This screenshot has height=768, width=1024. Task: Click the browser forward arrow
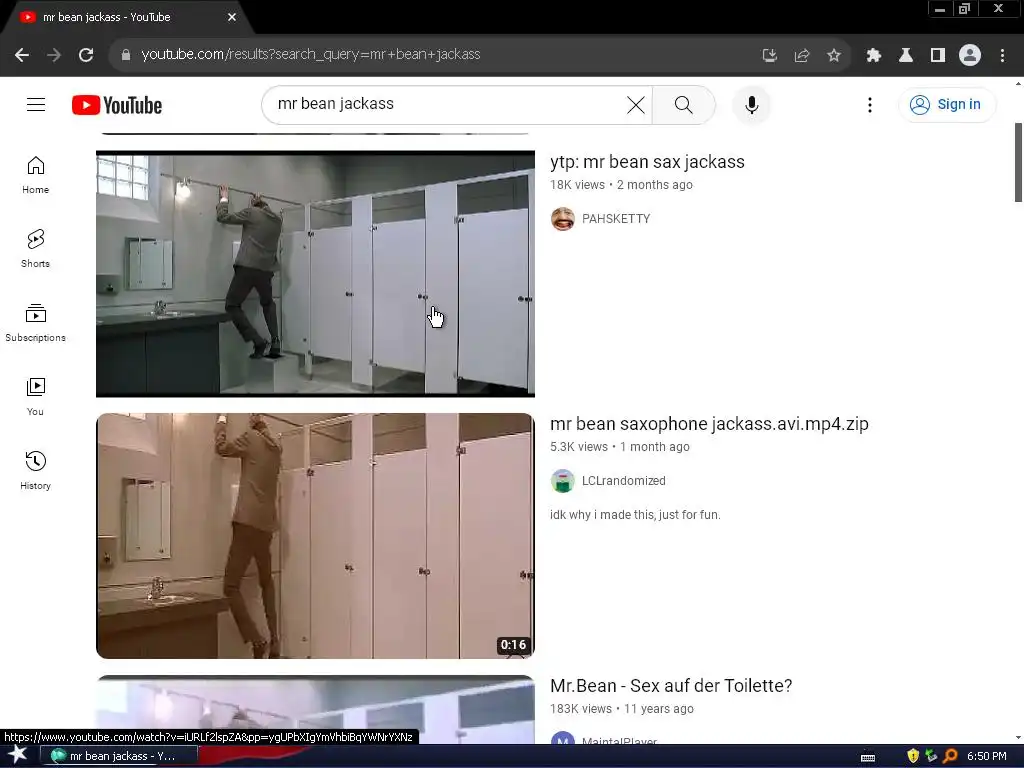pos(54,55)
